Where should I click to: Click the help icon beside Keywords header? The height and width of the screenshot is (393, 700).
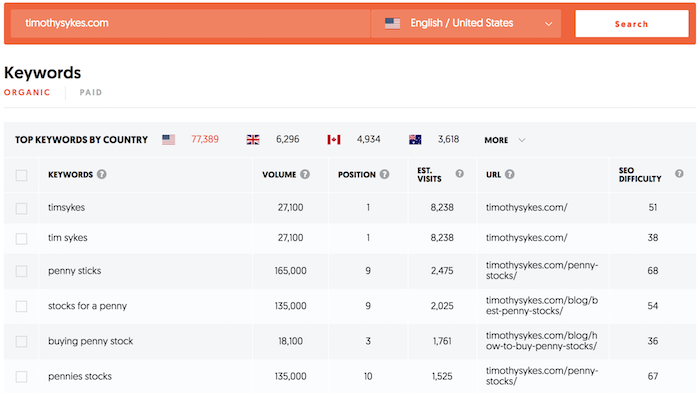coord(102,174)
